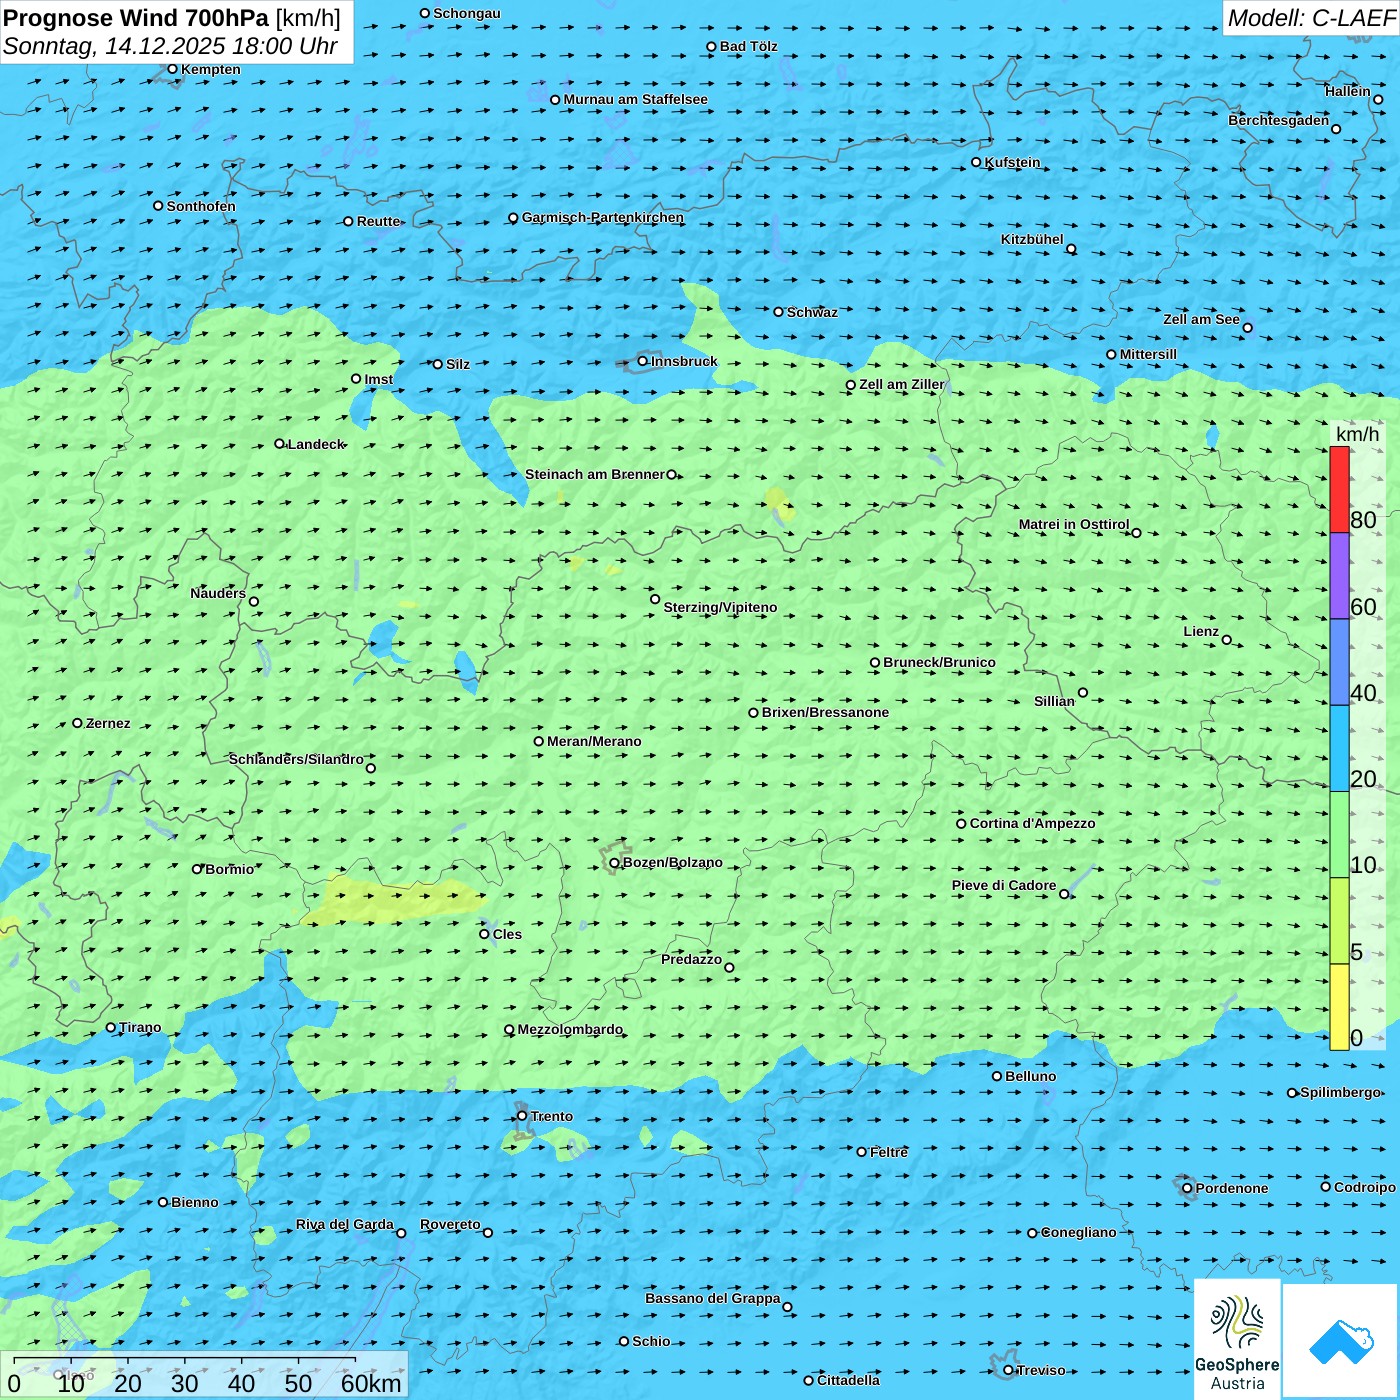Click the blue mountain cloud logo
The image size is (1400, 1400).
[1341, 1341]
